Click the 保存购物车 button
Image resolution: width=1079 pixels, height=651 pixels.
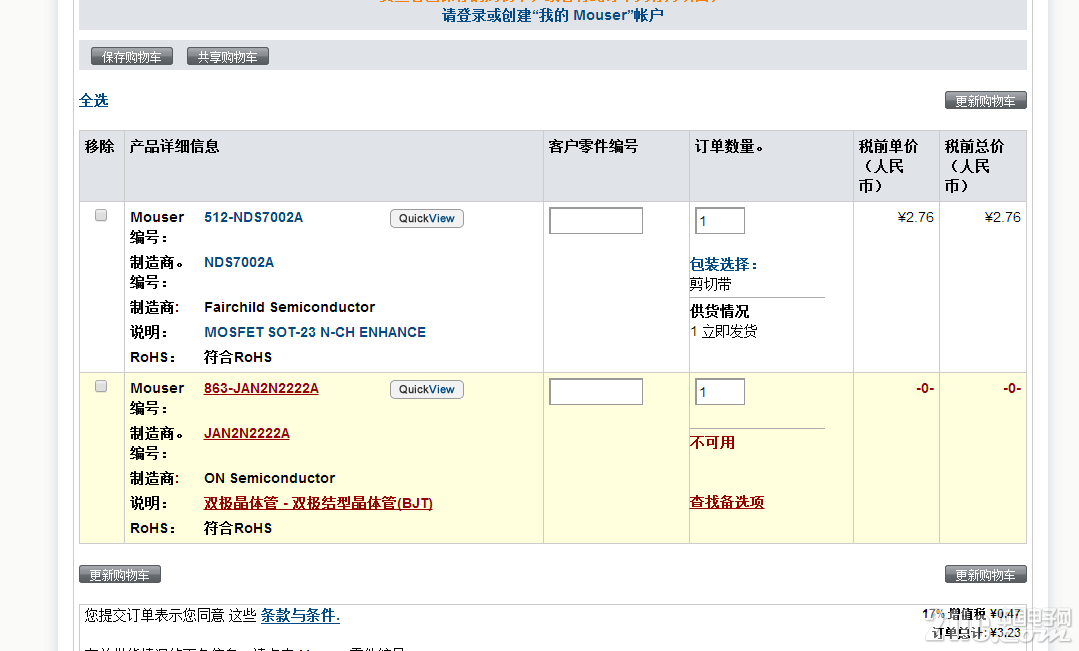click(131, 56)
